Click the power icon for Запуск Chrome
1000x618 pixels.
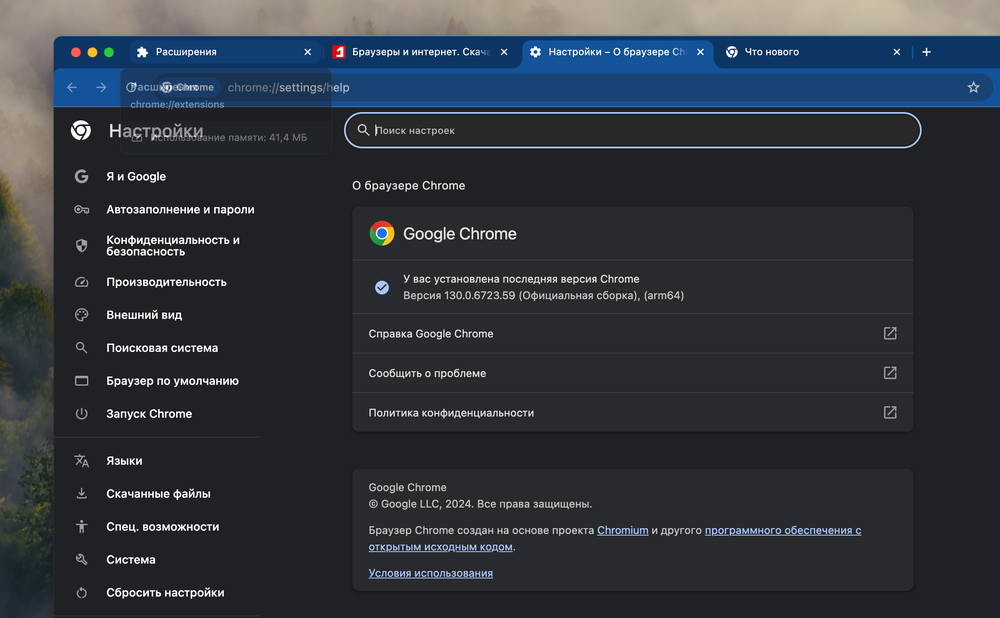[82, 414]
